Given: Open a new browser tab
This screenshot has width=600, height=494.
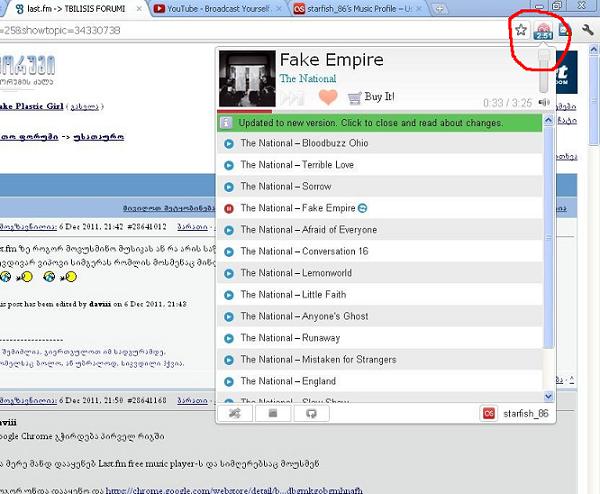Looking at the screenshot, I should pos(440,9).
